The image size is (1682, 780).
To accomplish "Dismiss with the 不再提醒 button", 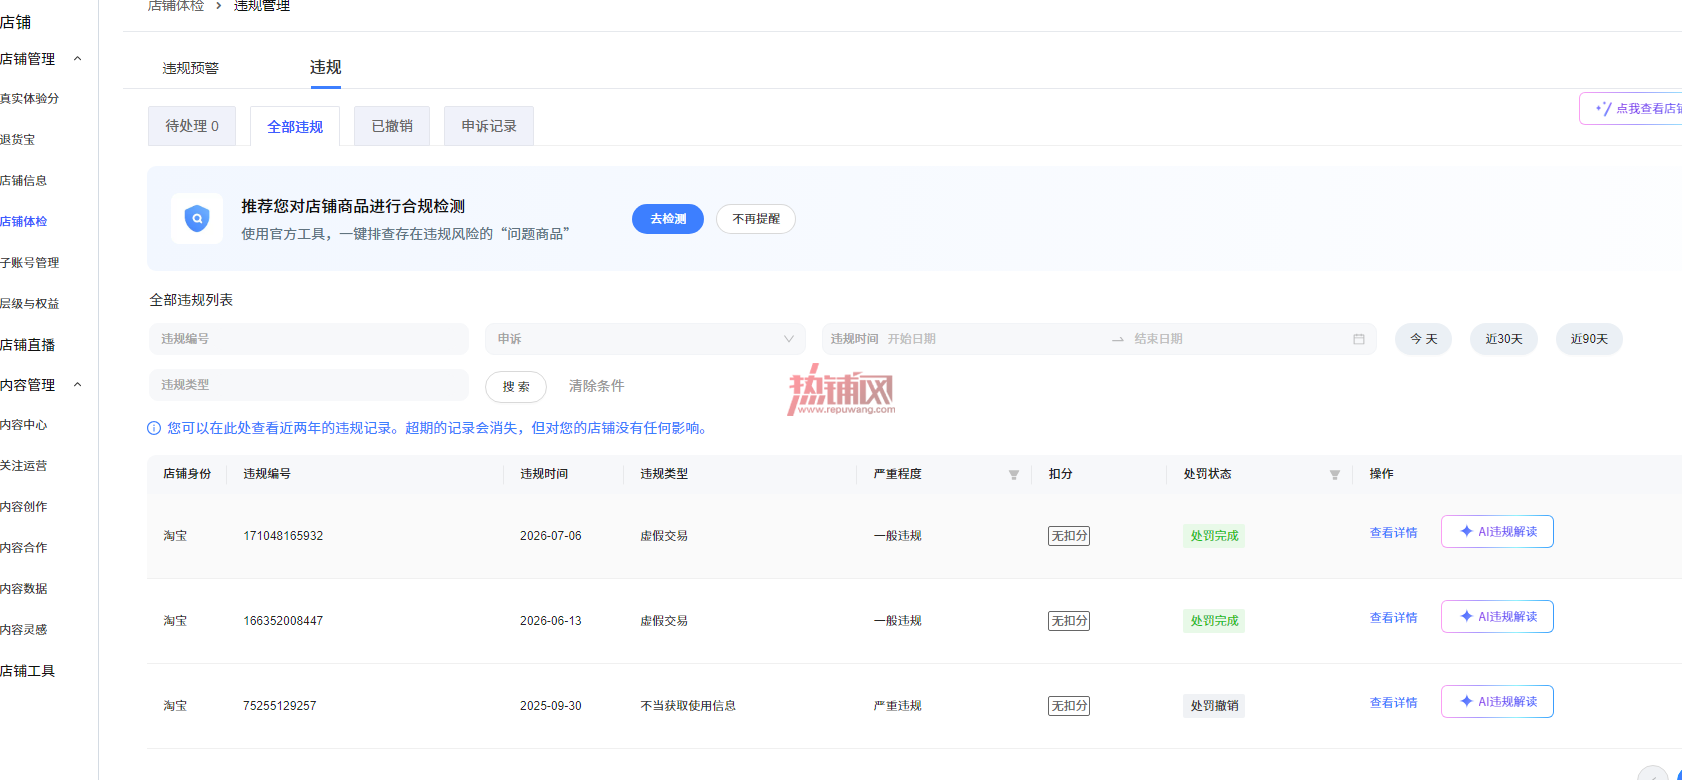I will [x=756, y=219].
